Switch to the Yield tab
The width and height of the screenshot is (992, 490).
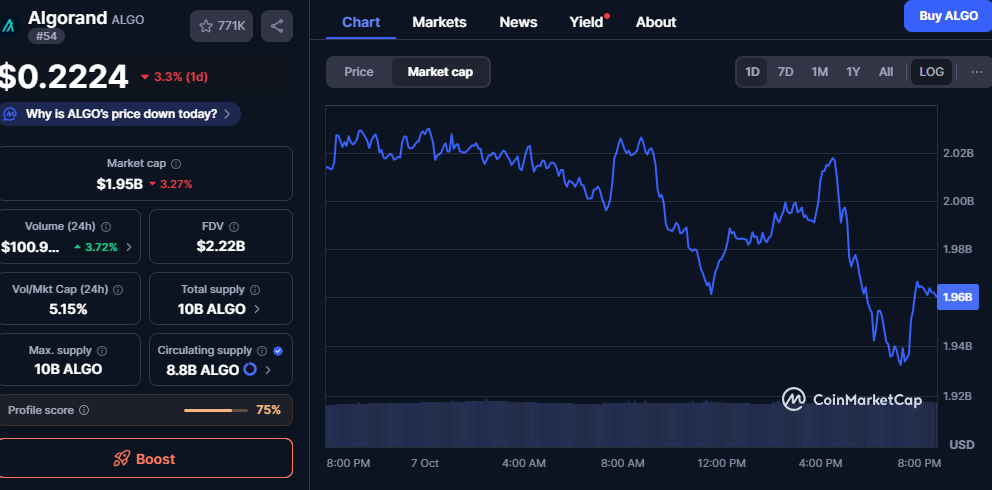tap(587, 22)
